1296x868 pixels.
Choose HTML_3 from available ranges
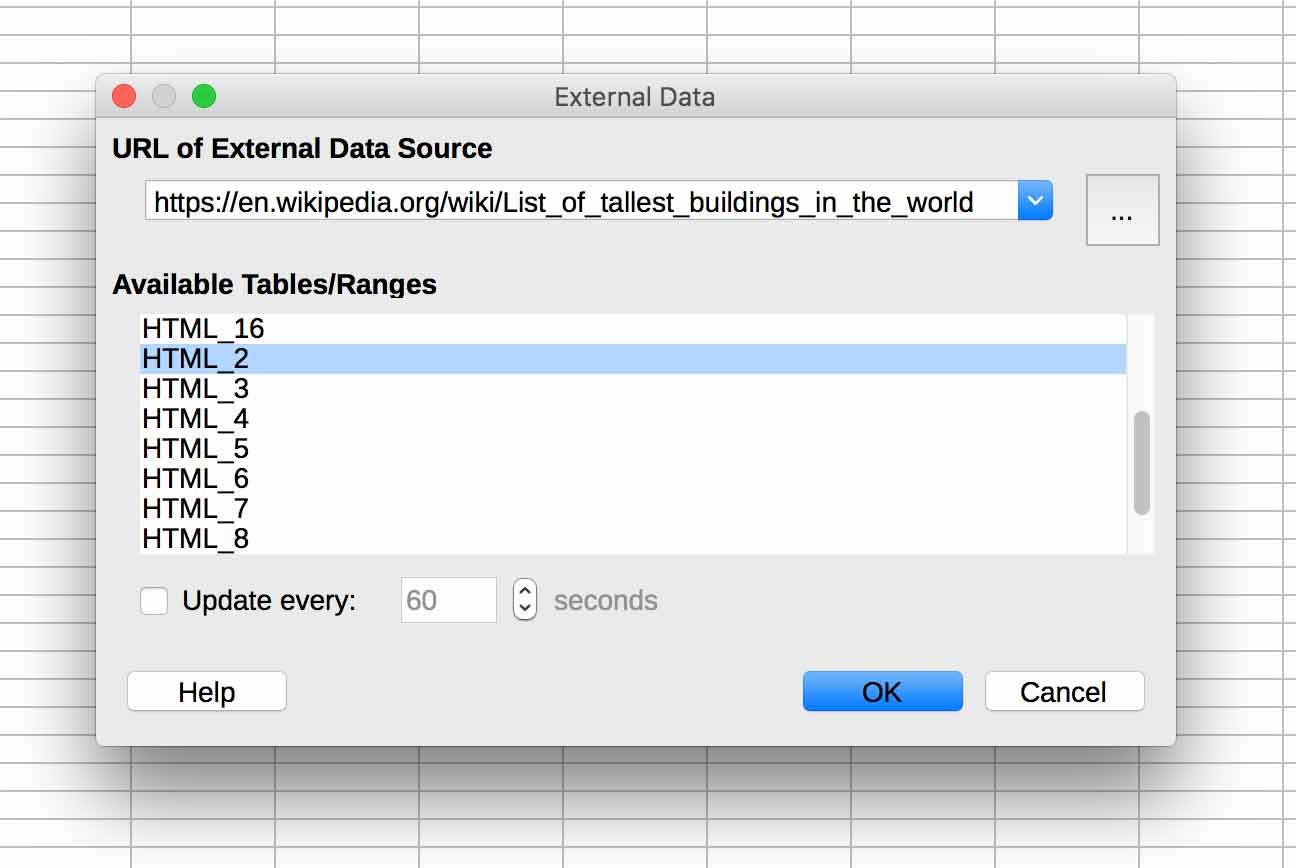pyautogui.click(x=633, y=389)
